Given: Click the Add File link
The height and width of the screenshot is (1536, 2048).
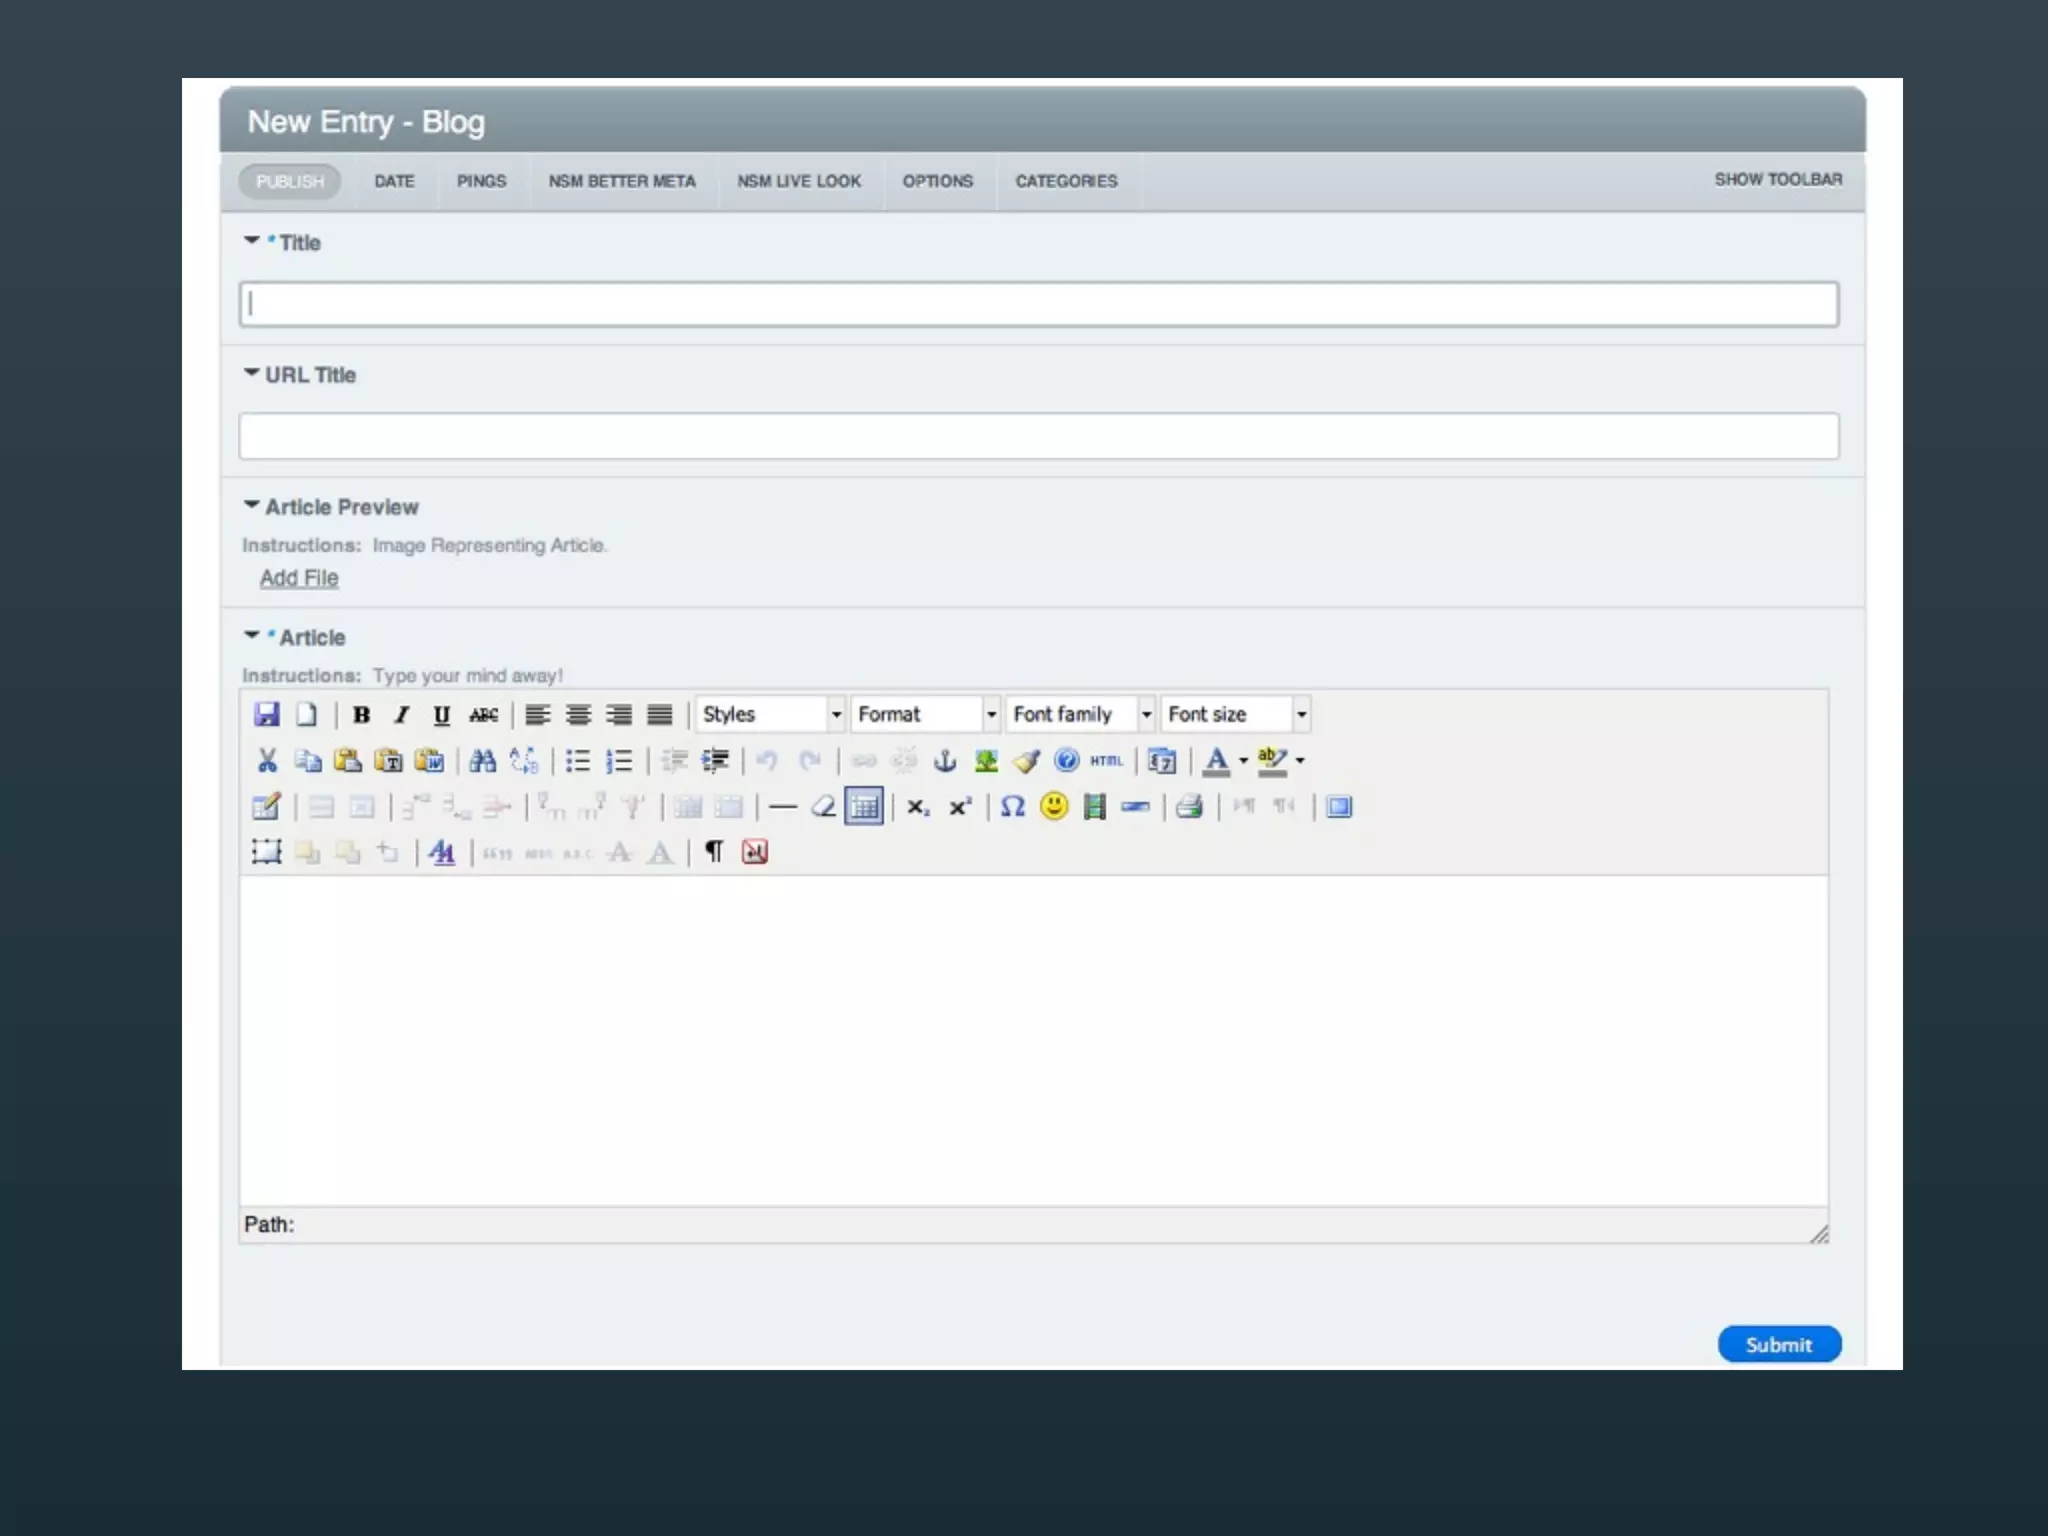Looking at the screenshot, I should click(x=299, y=578).
